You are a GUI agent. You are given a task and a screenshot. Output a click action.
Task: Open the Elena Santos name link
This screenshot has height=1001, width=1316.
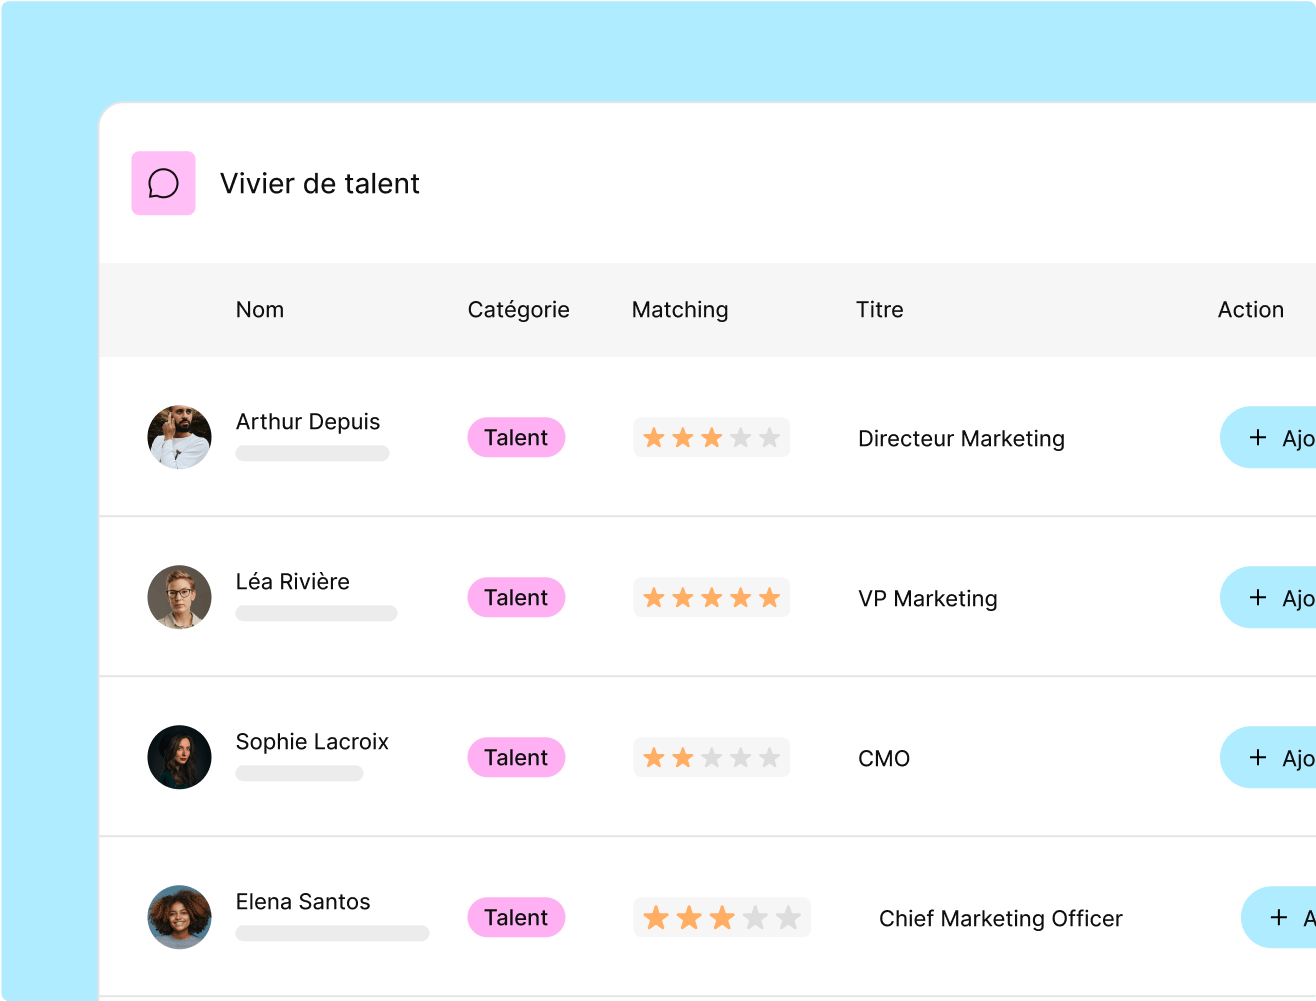pyautogui.click(x=303, y=902)
